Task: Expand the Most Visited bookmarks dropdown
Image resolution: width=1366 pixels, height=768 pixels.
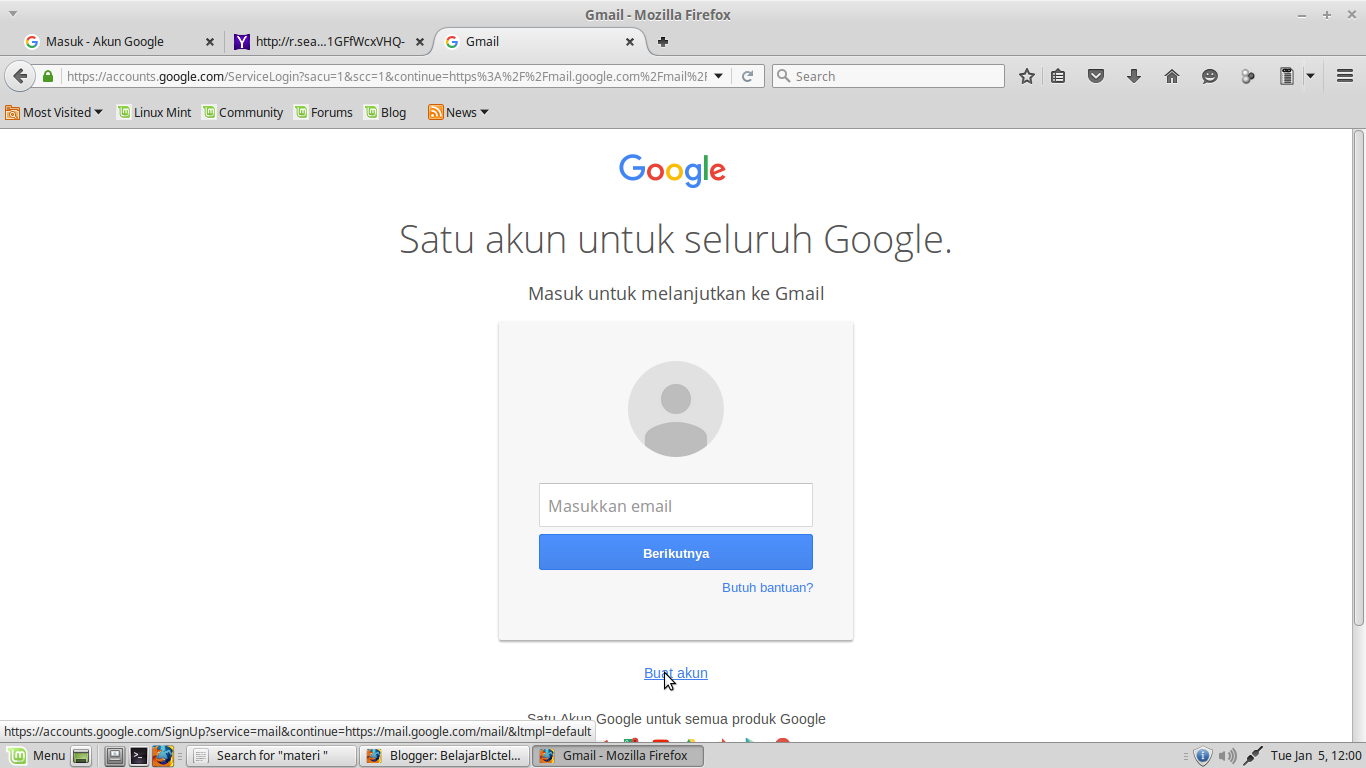Action: coord(97,112)
